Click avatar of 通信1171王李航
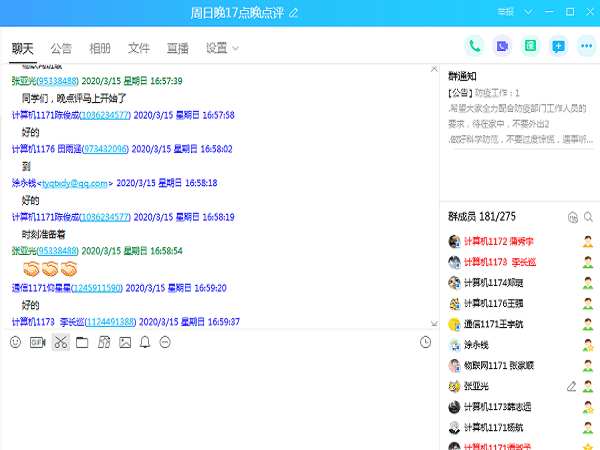The height and width of the screenshot is (450, 600). (x=454, y=324)
